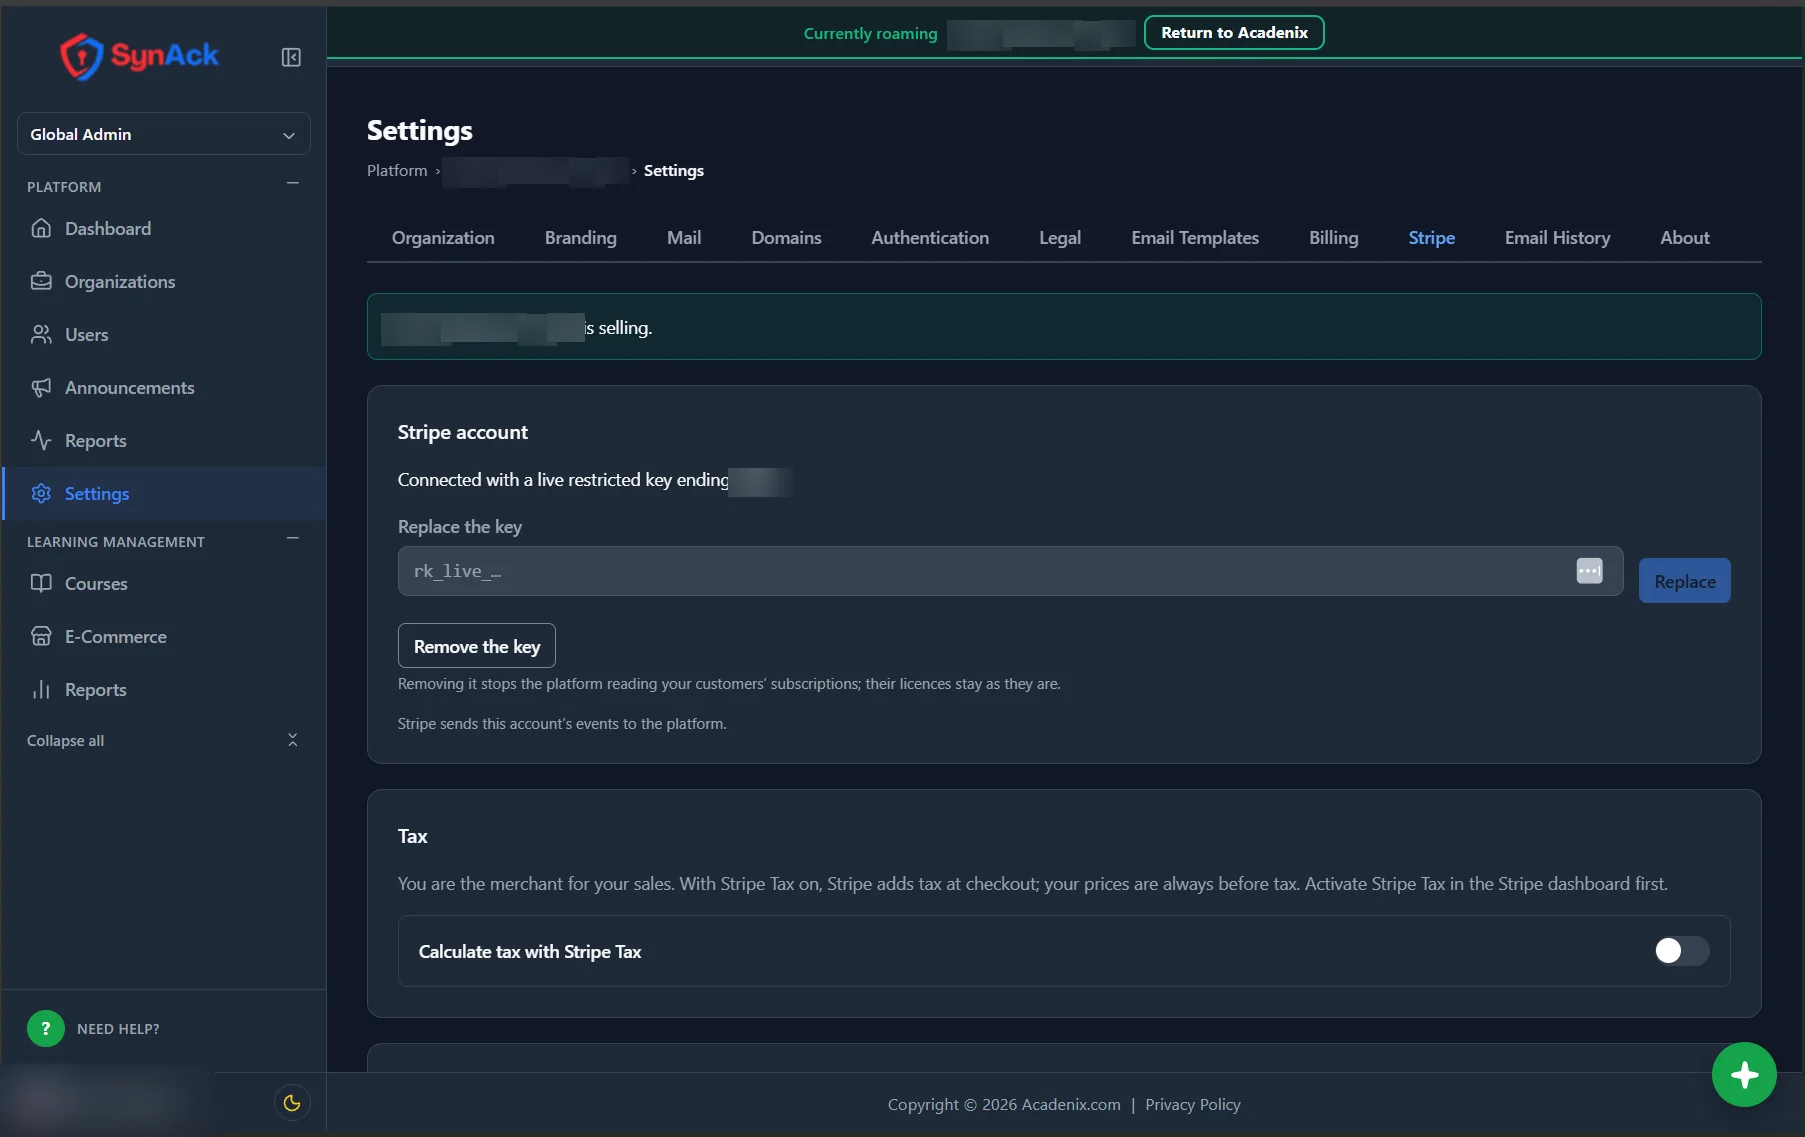Click the E-Commerce store icon
The width and height of the screenshot is (1805, 1137).
click(41, 636)
